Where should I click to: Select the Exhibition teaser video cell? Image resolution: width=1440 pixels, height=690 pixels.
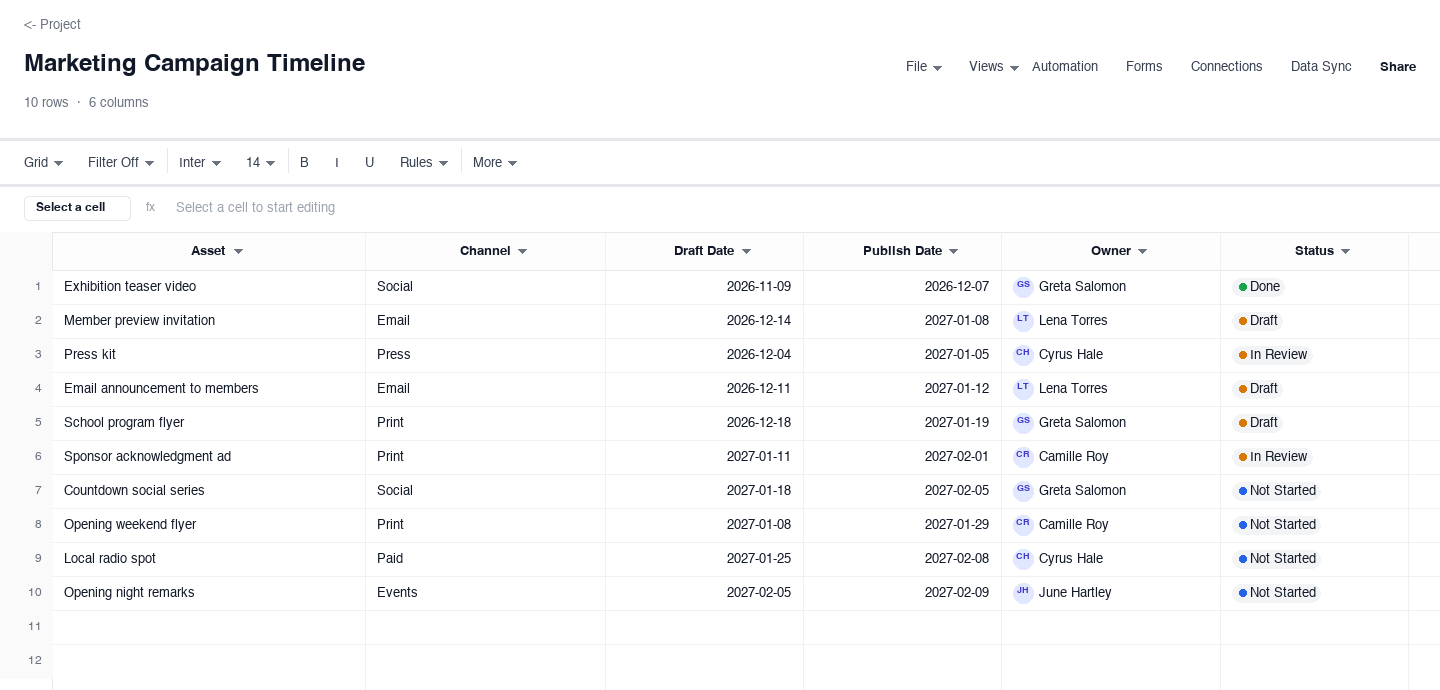pyautogui.click(x=209, y=287)
